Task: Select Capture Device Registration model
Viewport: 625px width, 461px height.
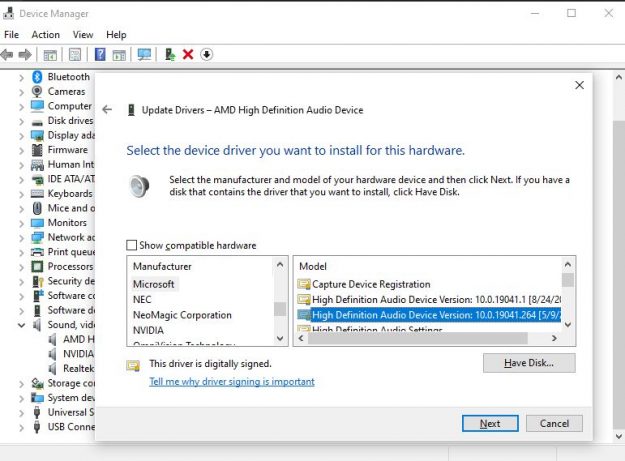Action: [371, 284]
